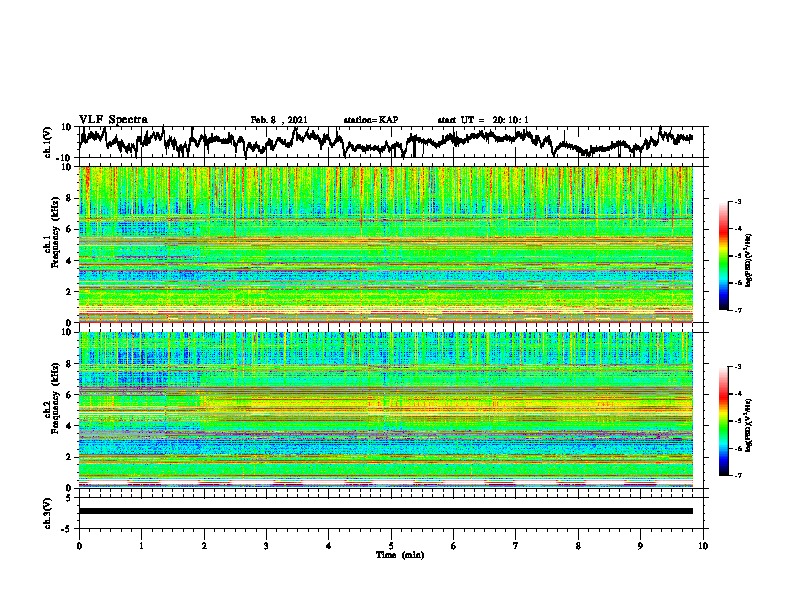Click the solid black ch.3 trace bar

pyautogui.click(x=386, y=511)
